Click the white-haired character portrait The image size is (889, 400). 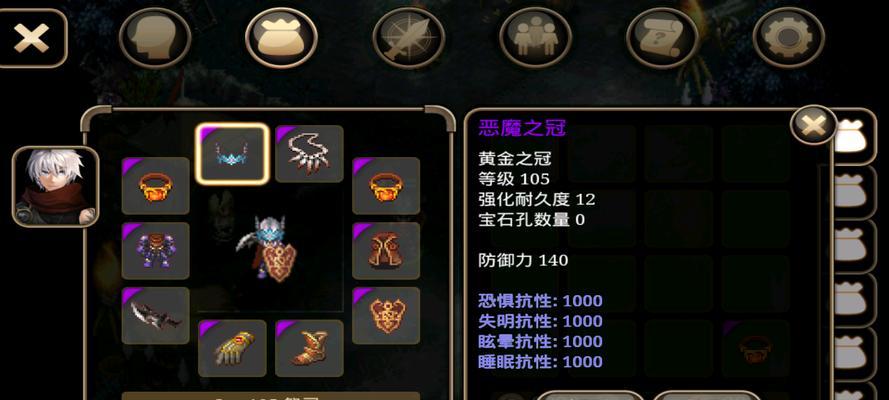(56, 186)
